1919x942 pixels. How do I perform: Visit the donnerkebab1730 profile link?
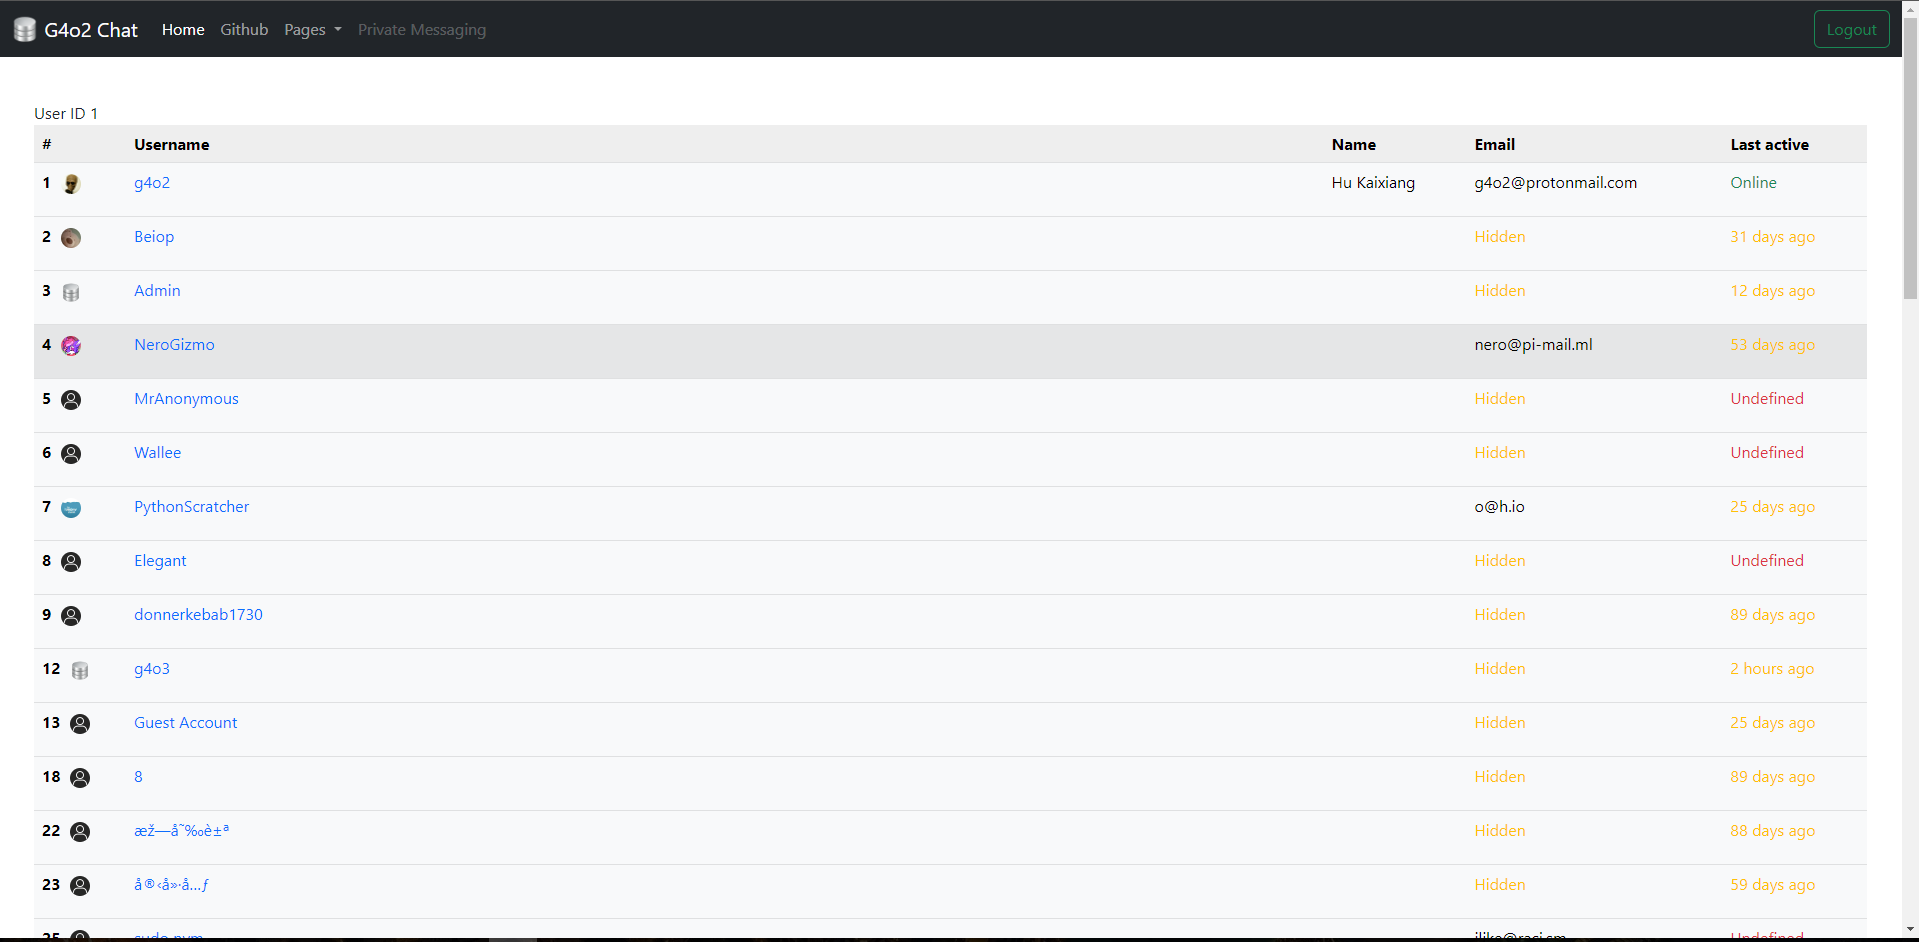198,615
